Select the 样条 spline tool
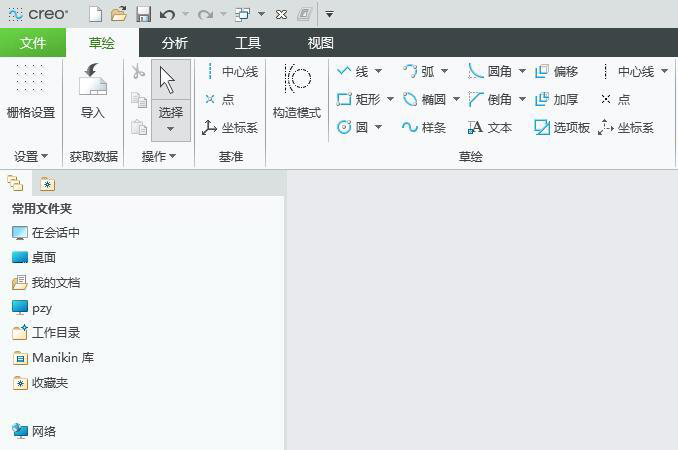Viewport: 678px width, 450px height. (x=424, y=127)
